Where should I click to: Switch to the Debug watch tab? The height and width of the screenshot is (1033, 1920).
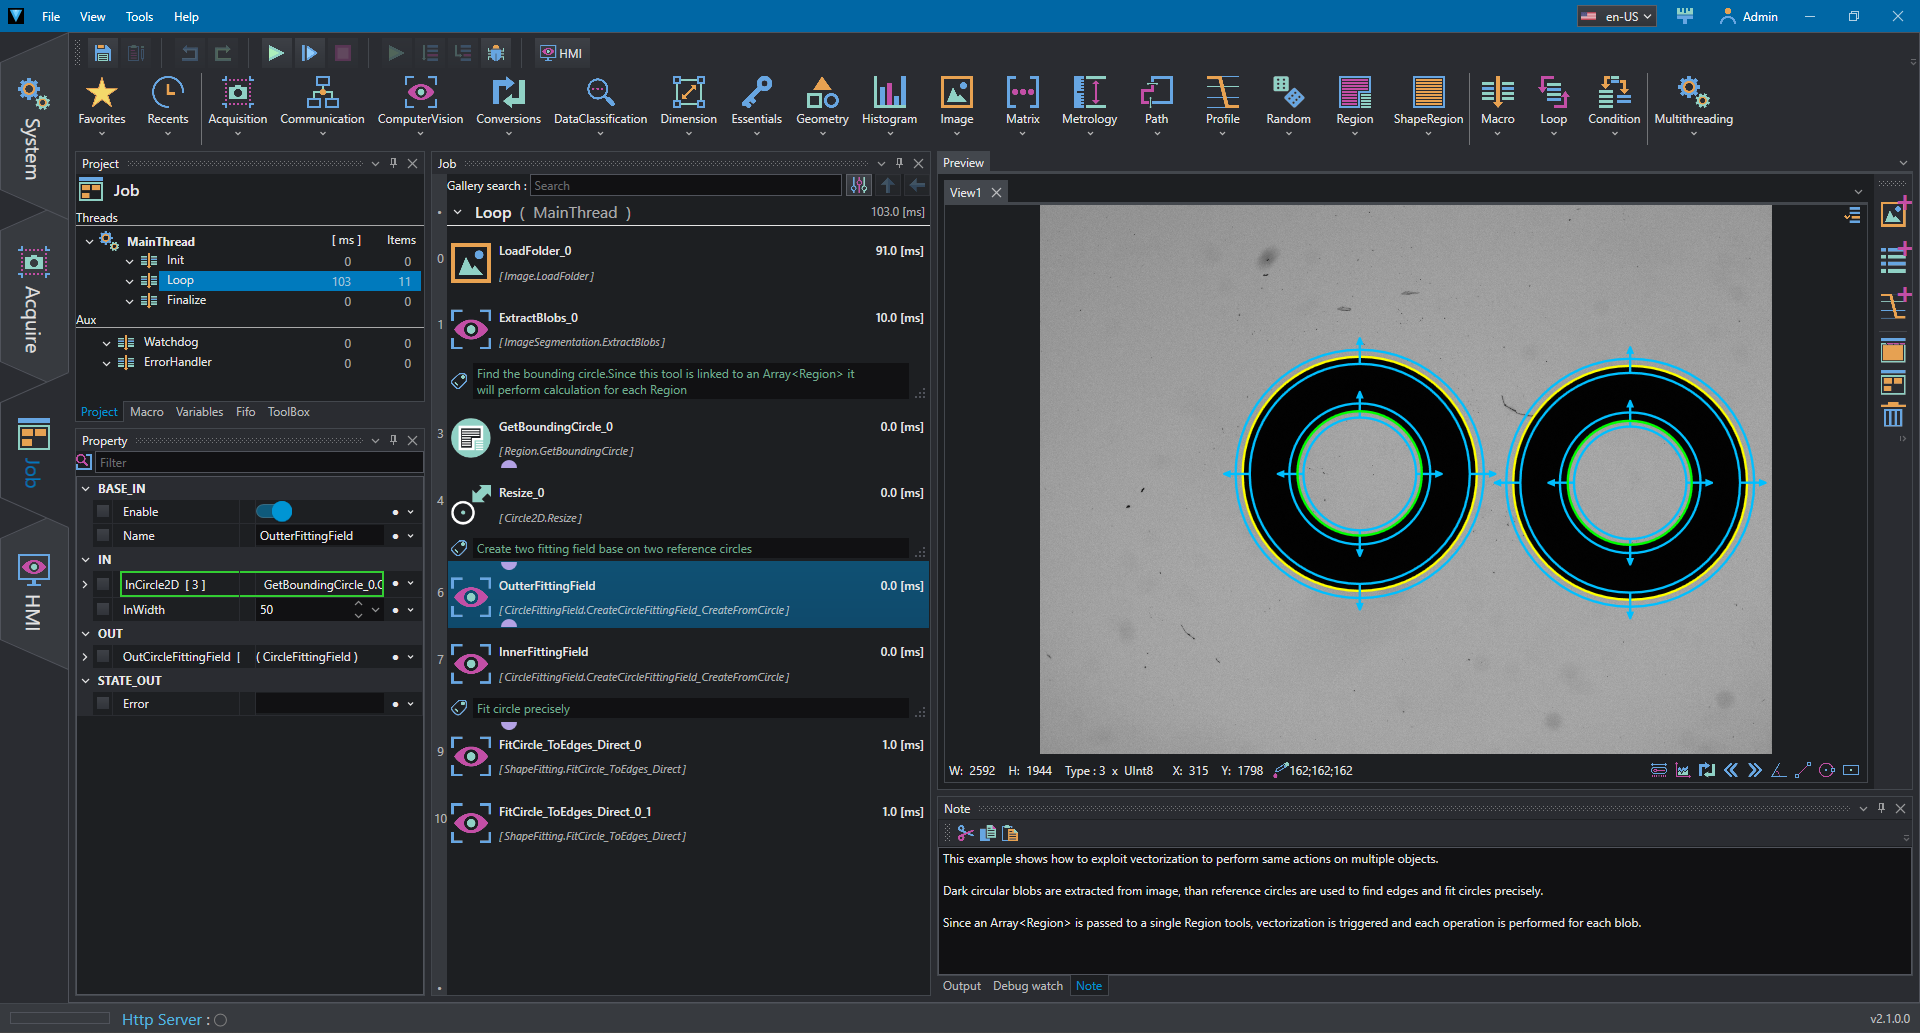[x=1027, y=986]
